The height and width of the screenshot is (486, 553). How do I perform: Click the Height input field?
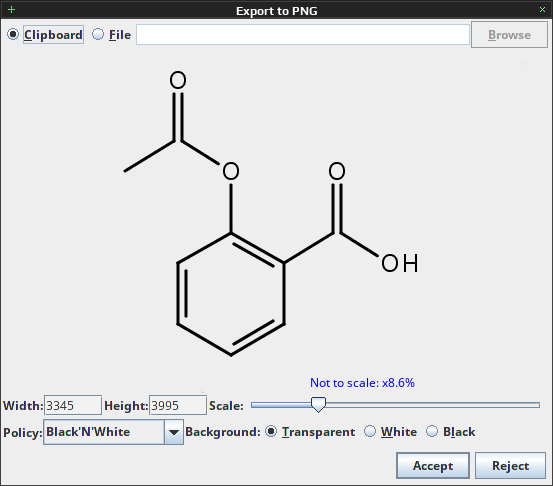178,405
